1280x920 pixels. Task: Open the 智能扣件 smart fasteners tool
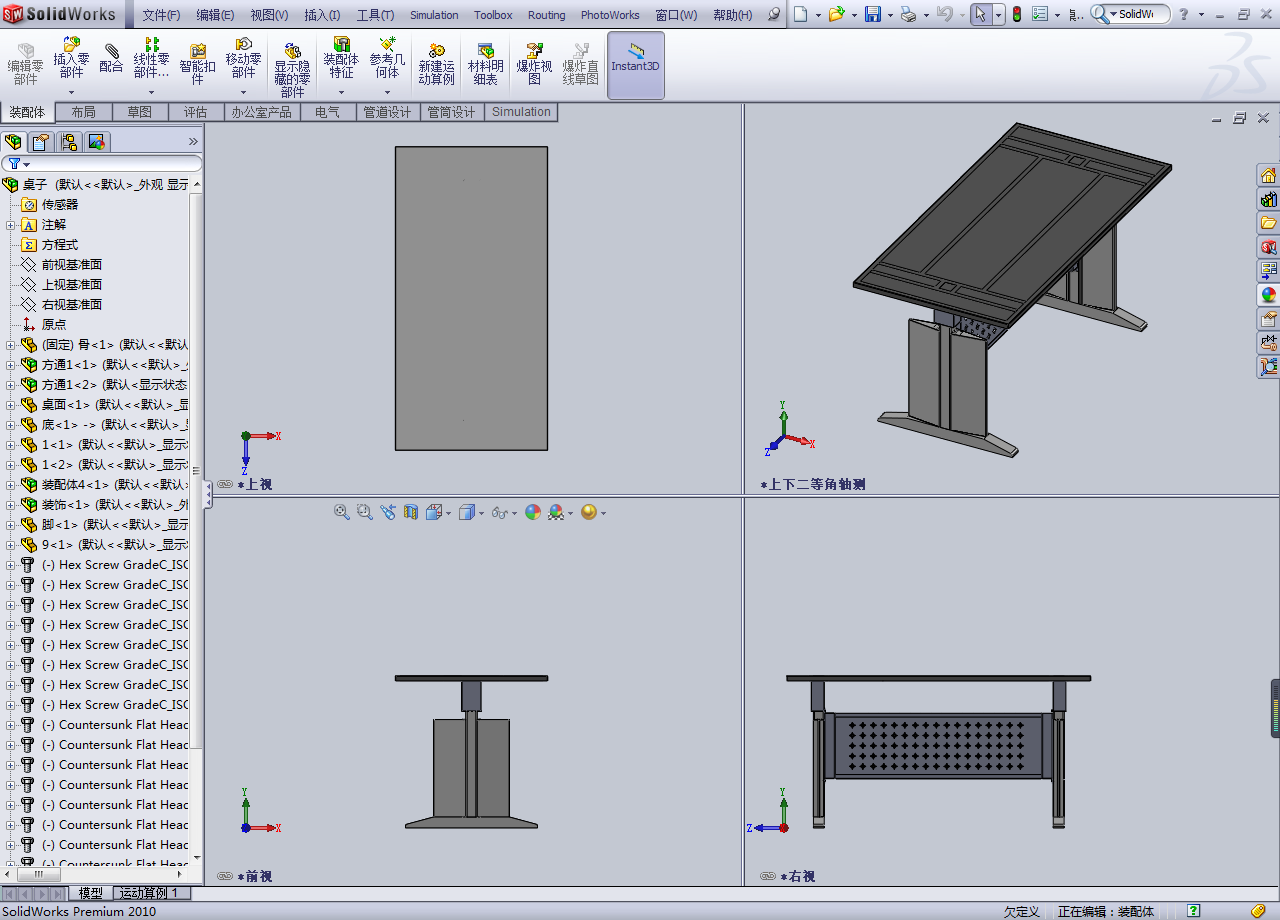pos(198,64)
